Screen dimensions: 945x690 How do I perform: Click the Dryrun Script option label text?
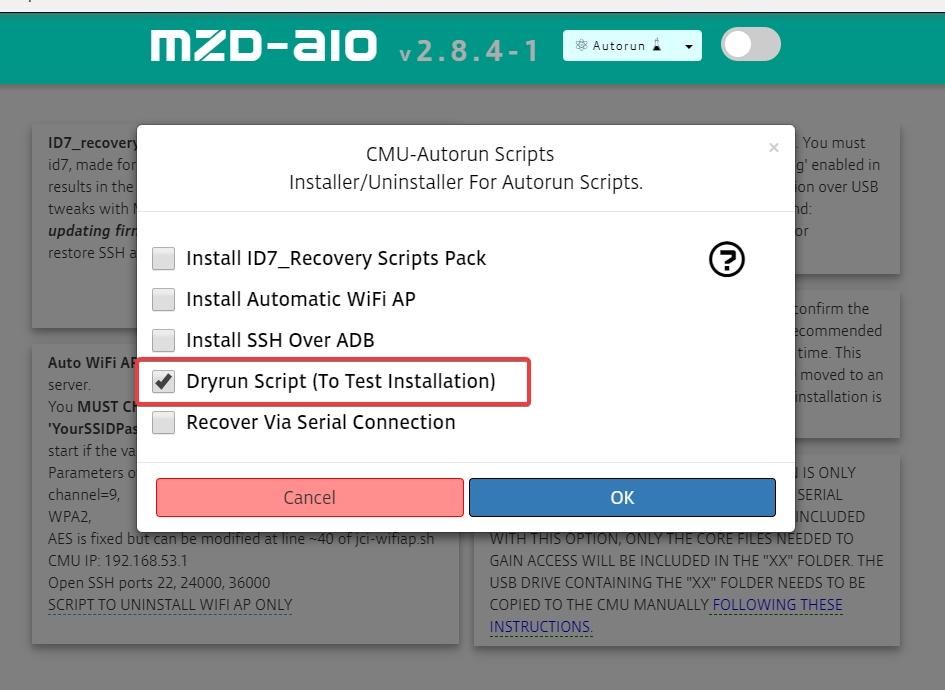tap(341, 381)
